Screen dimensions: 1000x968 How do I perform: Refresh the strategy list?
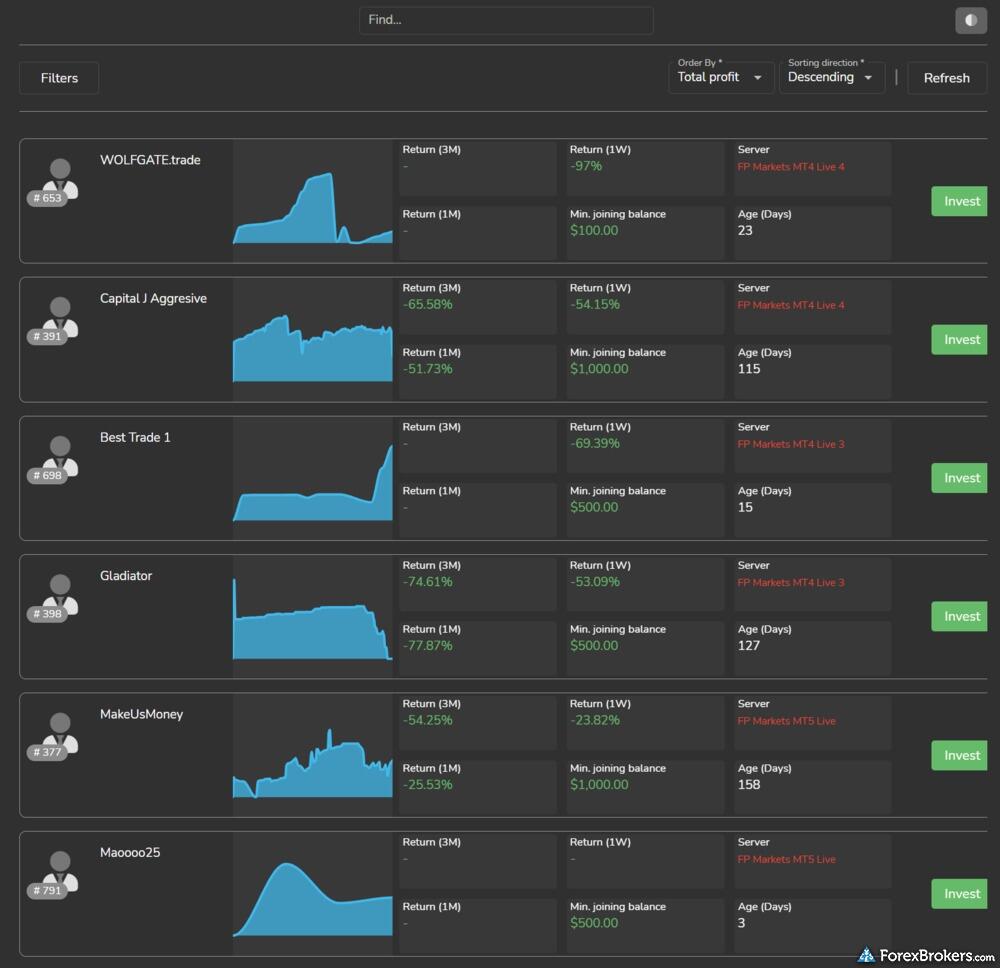(x=946, y=78)
